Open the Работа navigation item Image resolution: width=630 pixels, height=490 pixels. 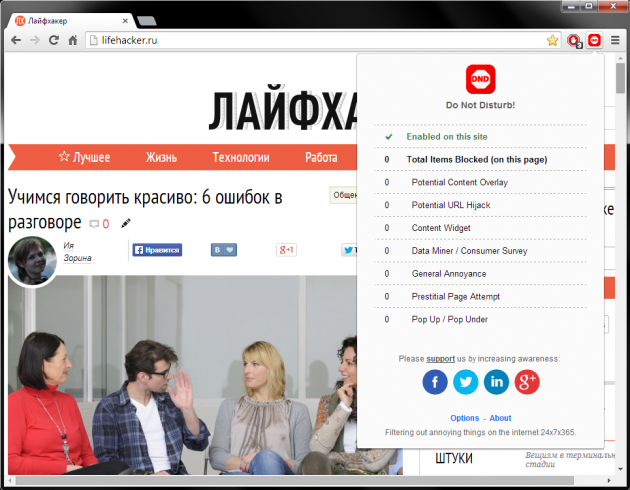tap(321, 157)
